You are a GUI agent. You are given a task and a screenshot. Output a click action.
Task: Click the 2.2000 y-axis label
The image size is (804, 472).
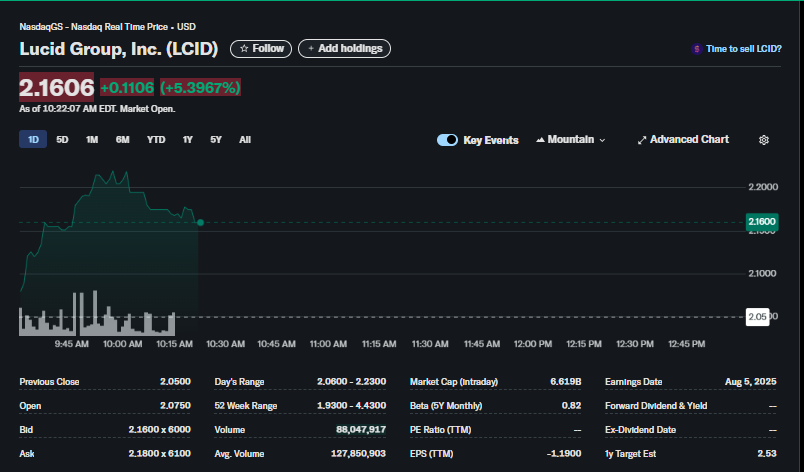click(x=763, y=187)
